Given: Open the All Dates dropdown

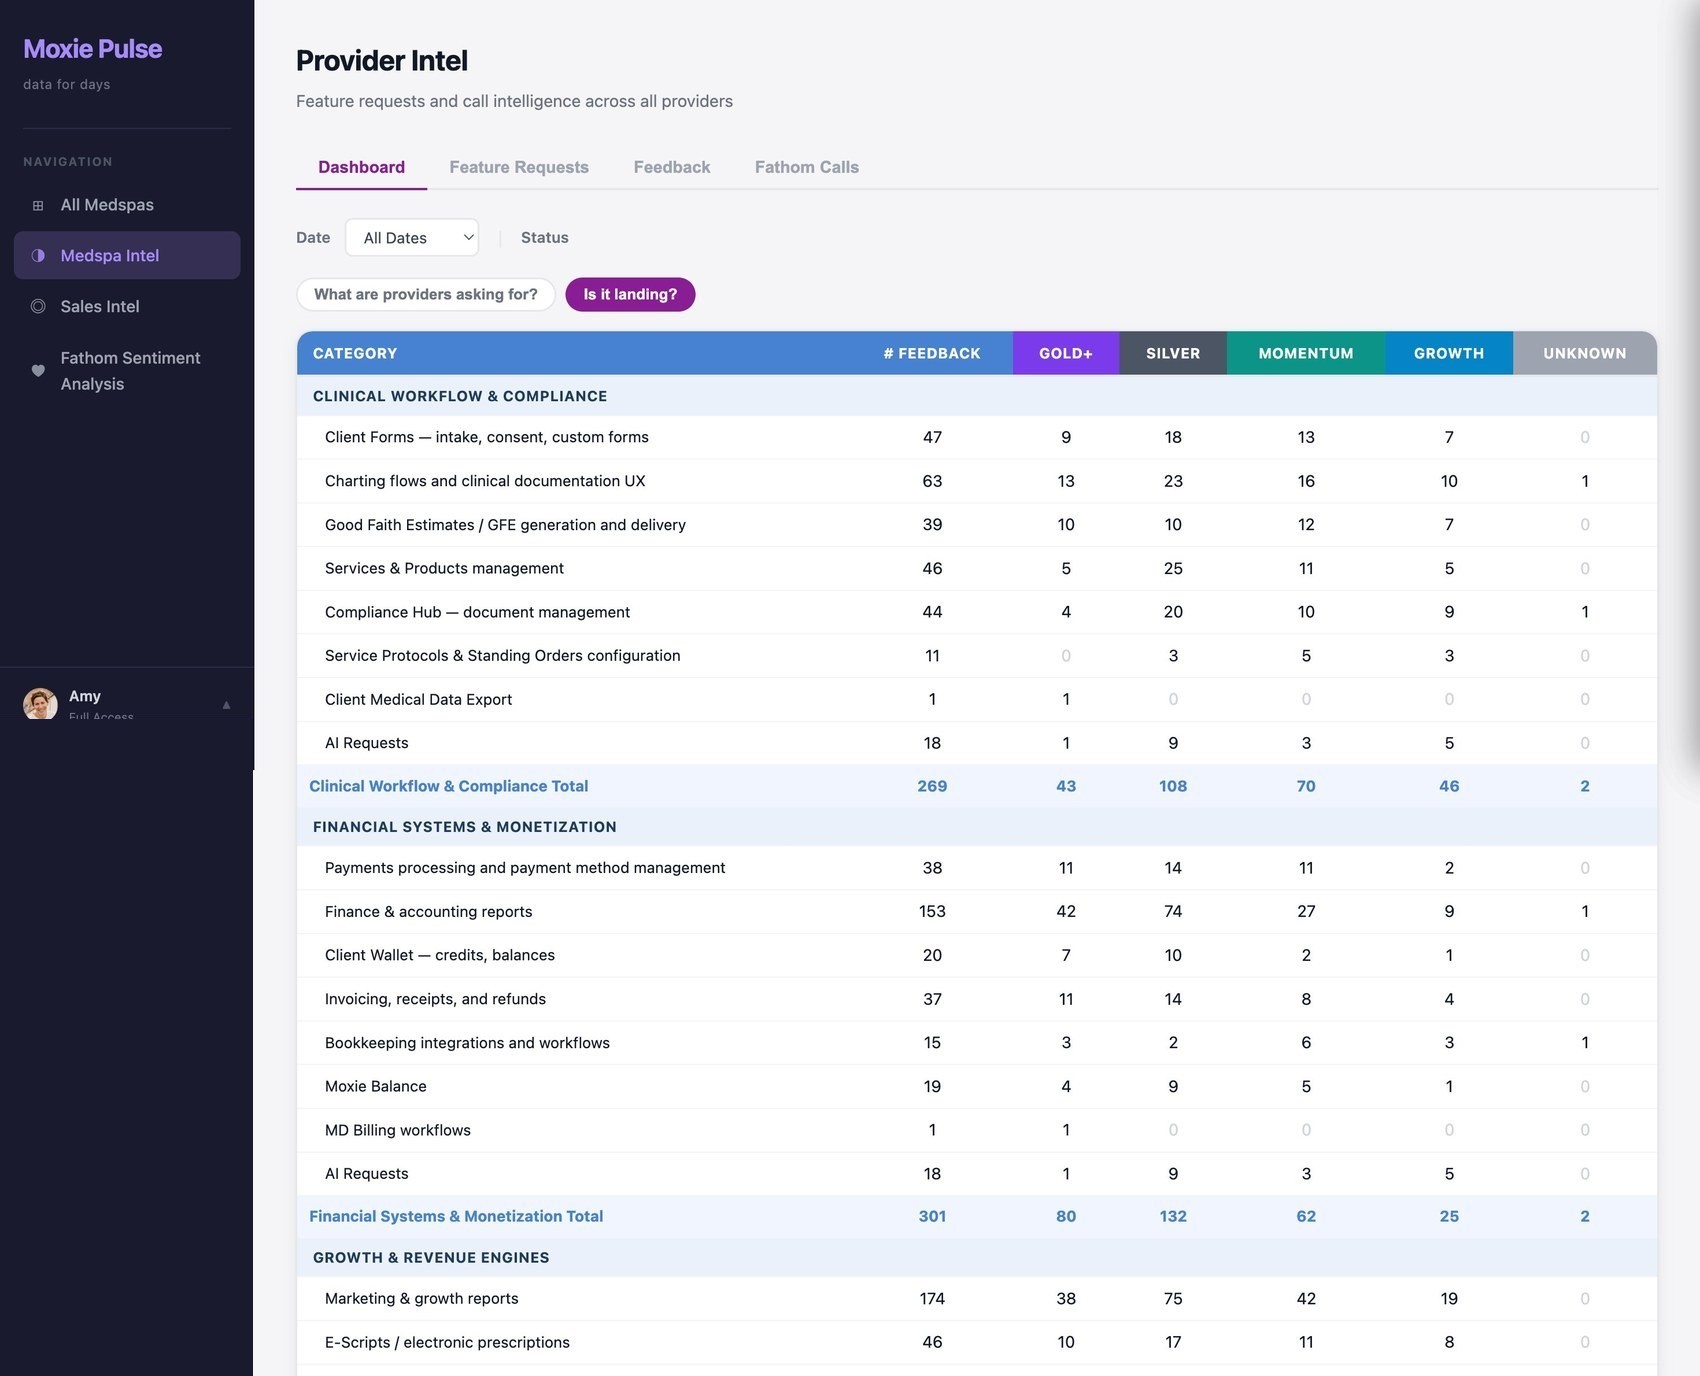Looking at the screenshot, I should (412, 238).
